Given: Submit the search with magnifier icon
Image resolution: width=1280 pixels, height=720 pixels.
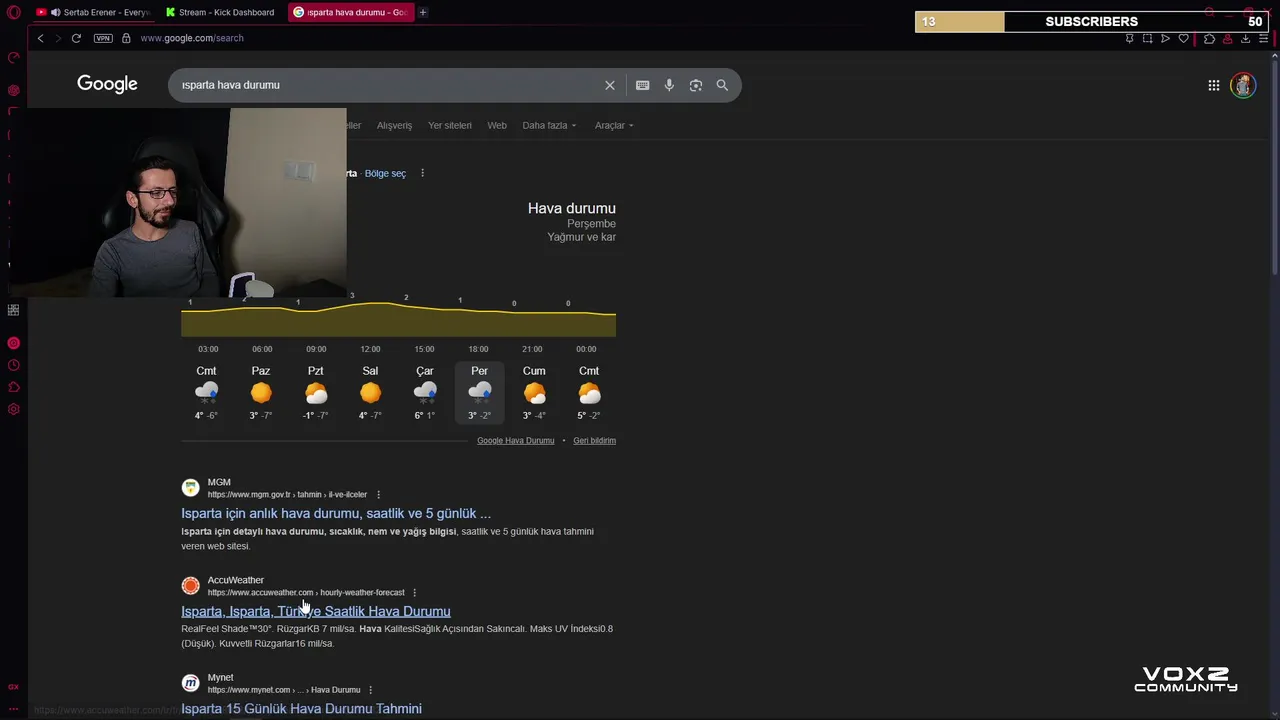Looking at the screenshot, I should click(722, 85).
